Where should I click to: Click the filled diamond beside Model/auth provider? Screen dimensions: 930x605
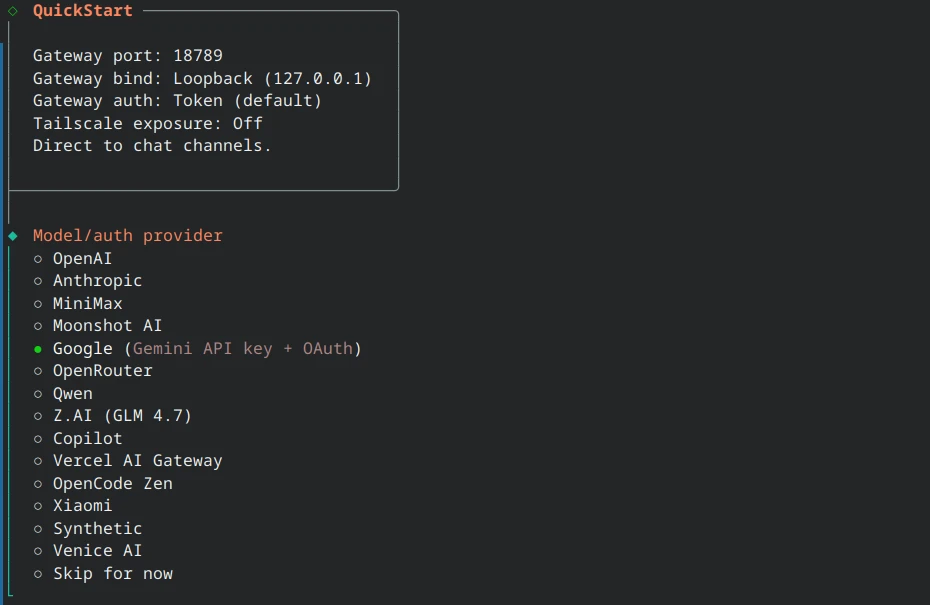(x=11, y=235)
